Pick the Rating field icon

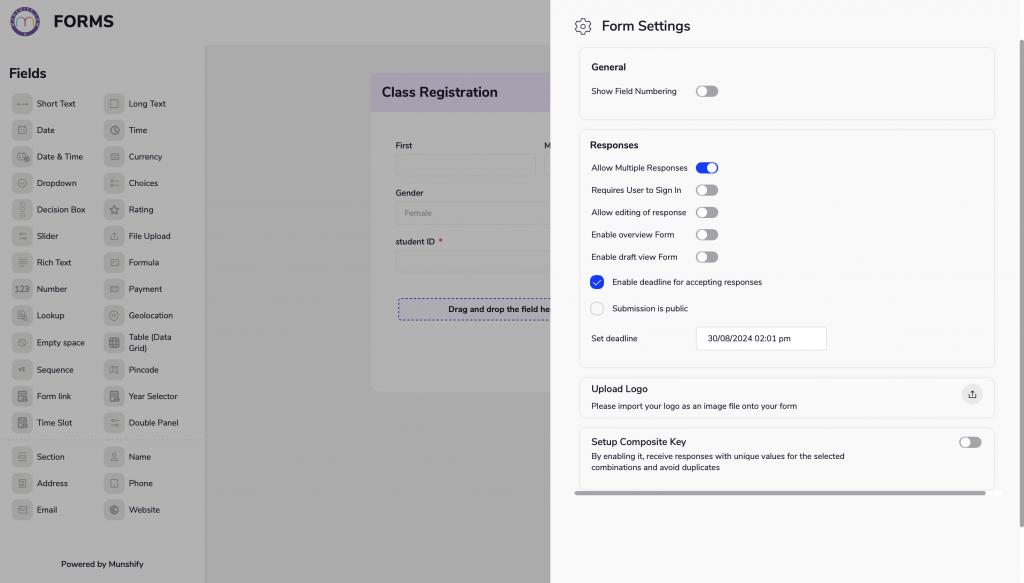[115, 209]
